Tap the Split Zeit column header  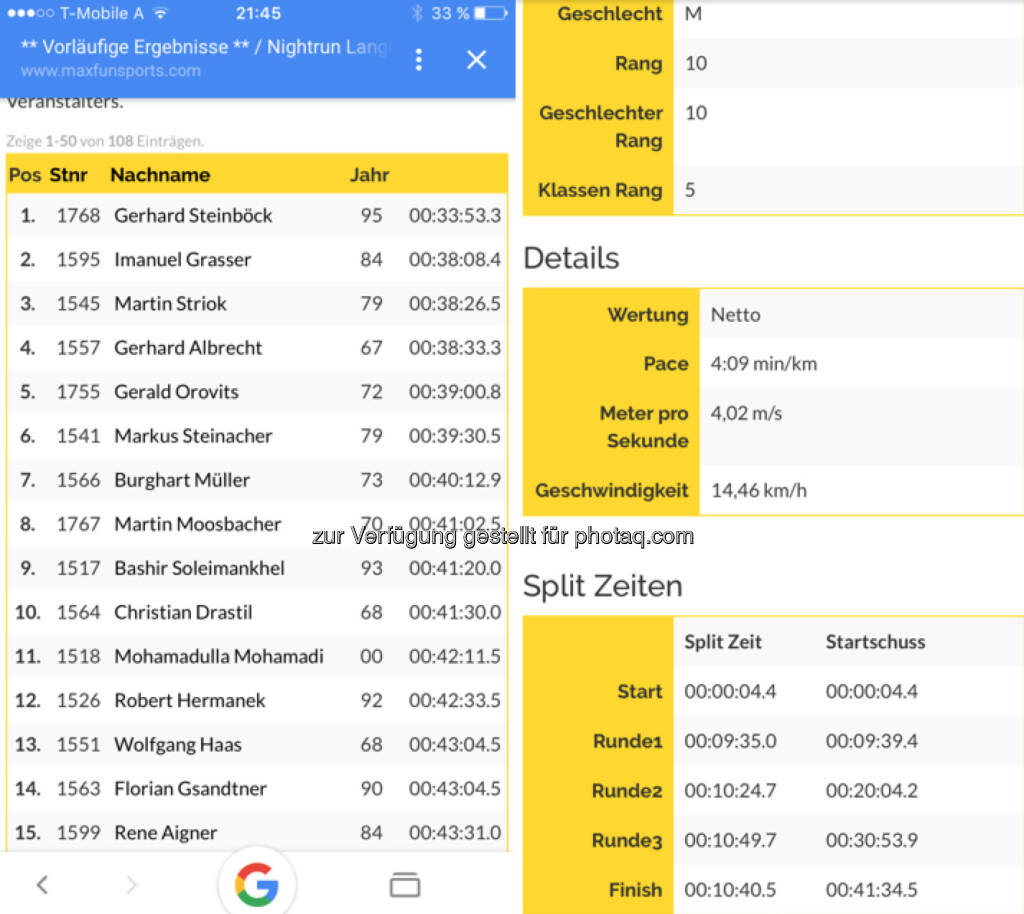(x=723, y=642)
